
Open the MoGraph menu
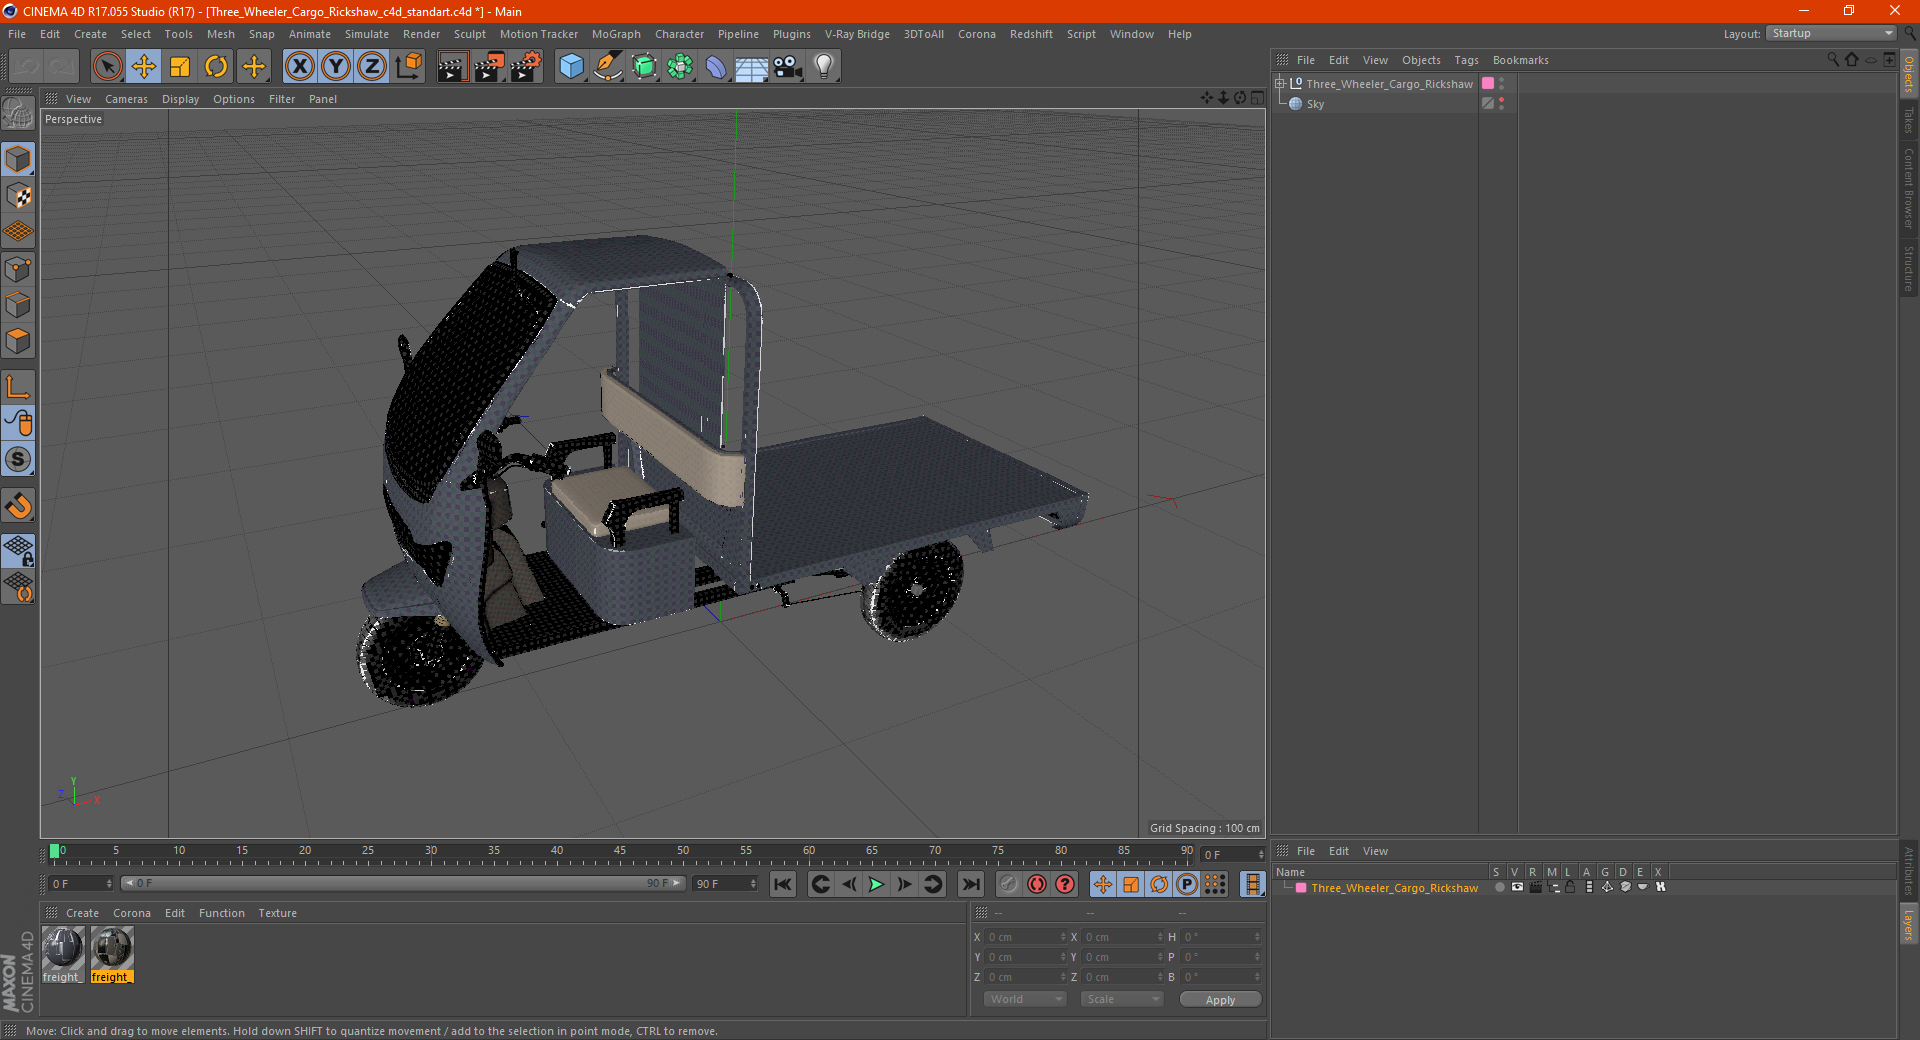[616, 34]
